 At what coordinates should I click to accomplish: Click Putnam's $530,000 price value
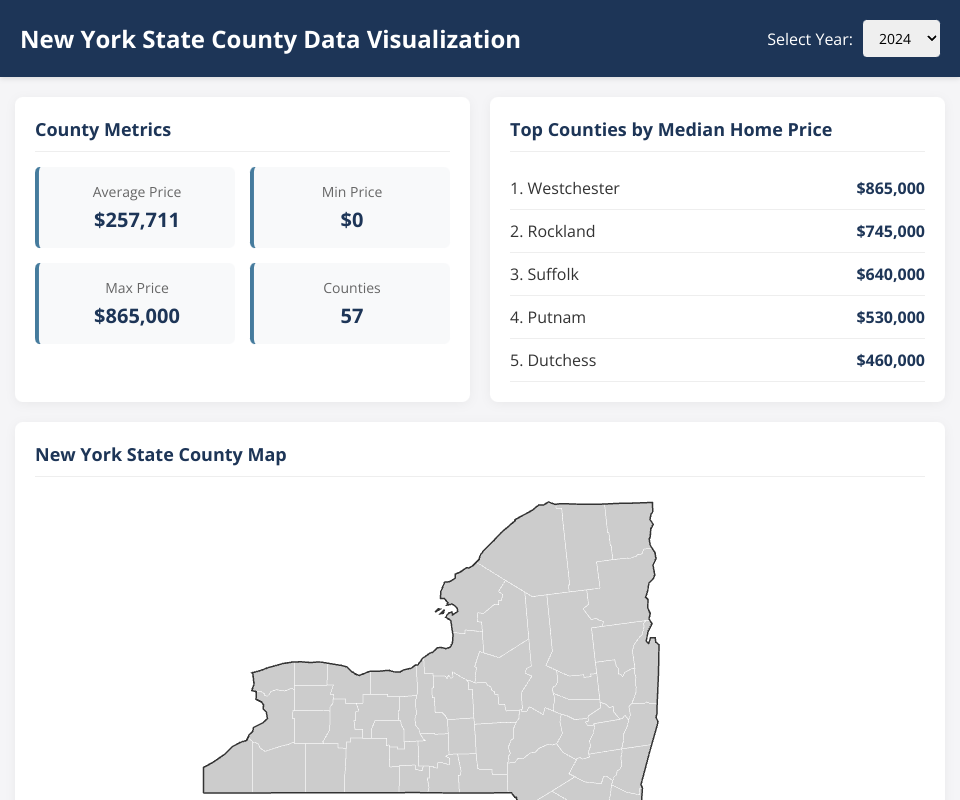click(890, 317)
